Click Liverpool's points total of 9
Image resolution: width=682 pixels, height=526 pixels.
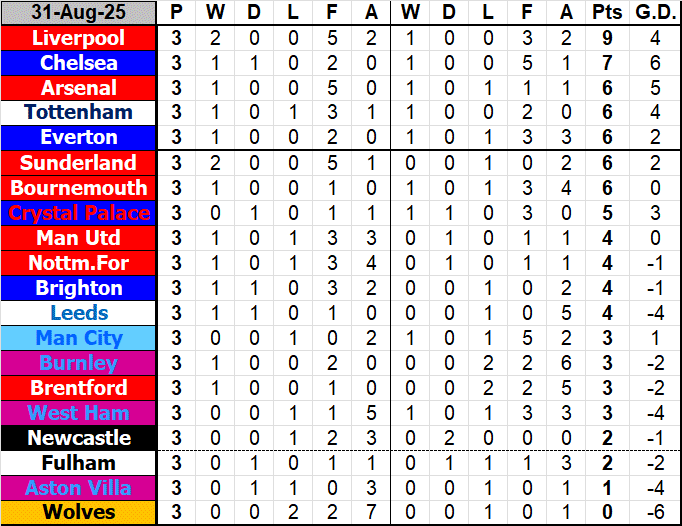click(603, 38)
